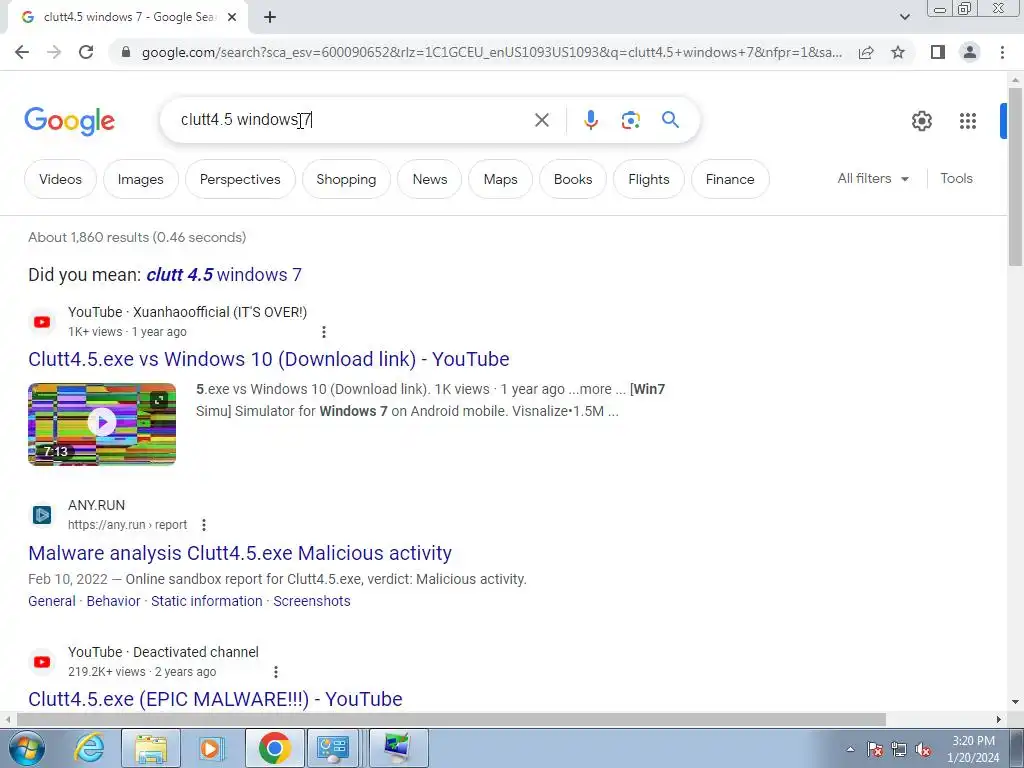Open a new browser tab
This screenshot has height=768, width=1024.
tap(270, 18)
